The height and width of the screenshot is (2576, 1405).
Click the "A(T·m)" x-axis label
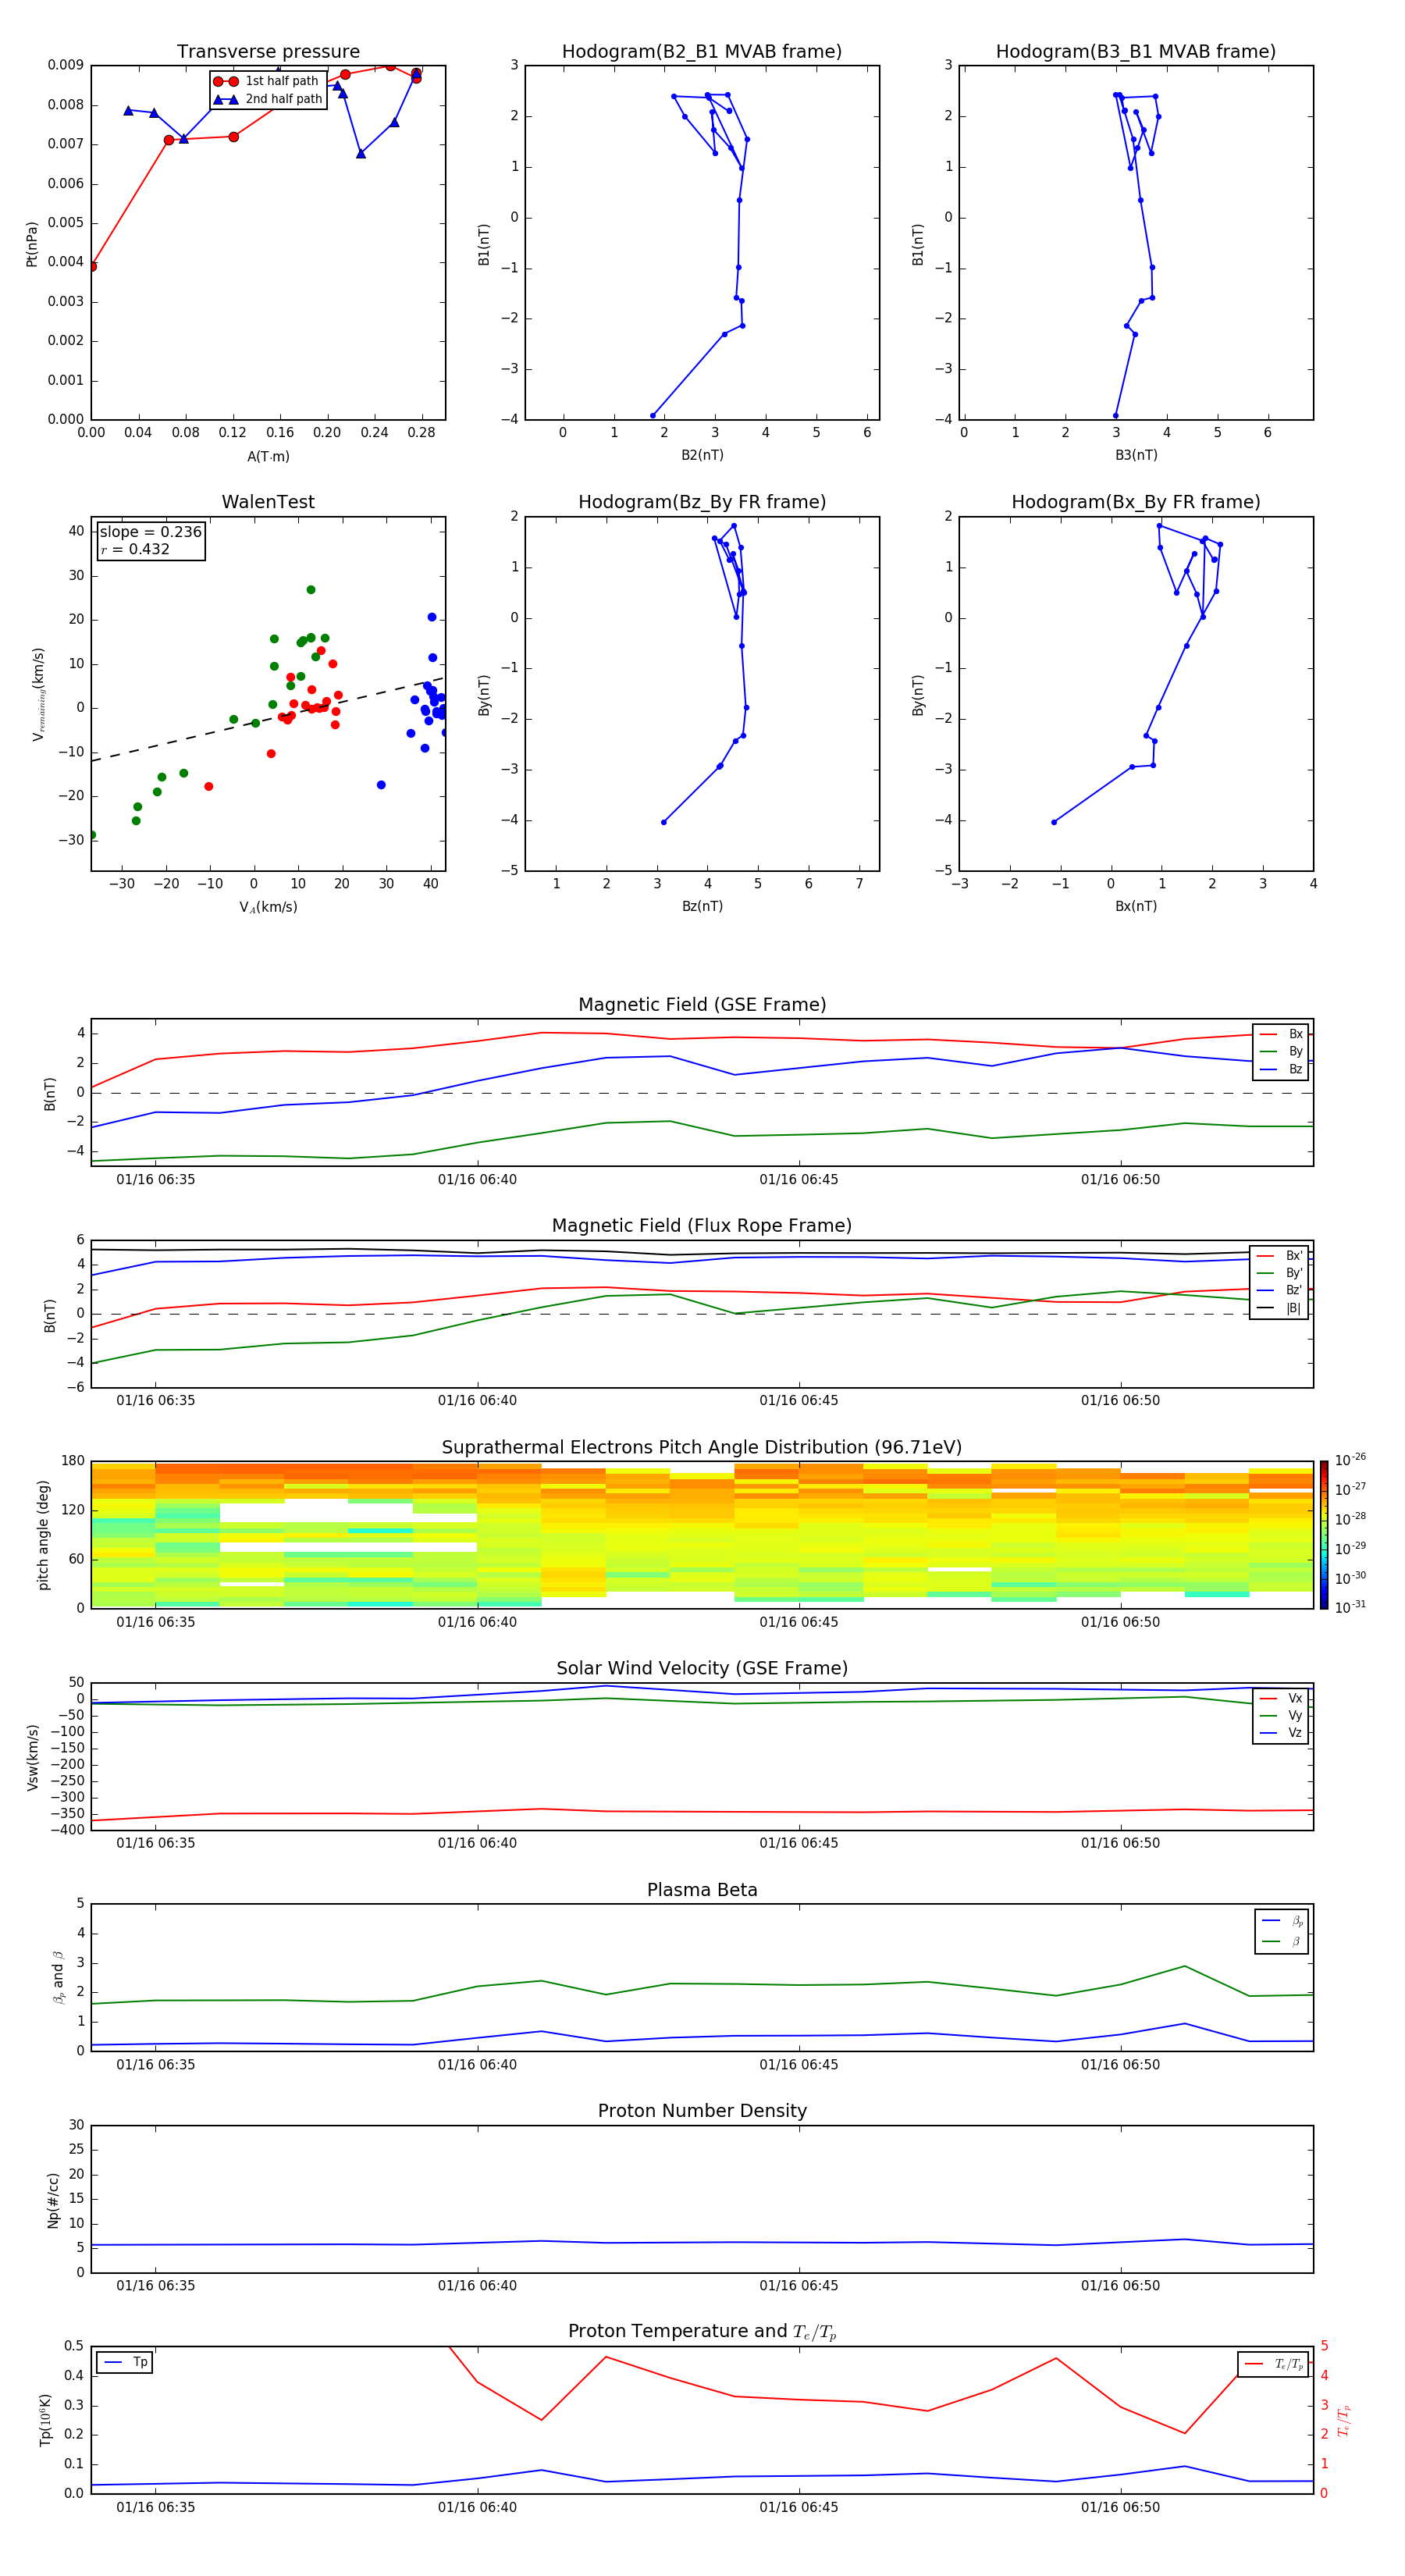pyautogui.click(x=268, y=457)
